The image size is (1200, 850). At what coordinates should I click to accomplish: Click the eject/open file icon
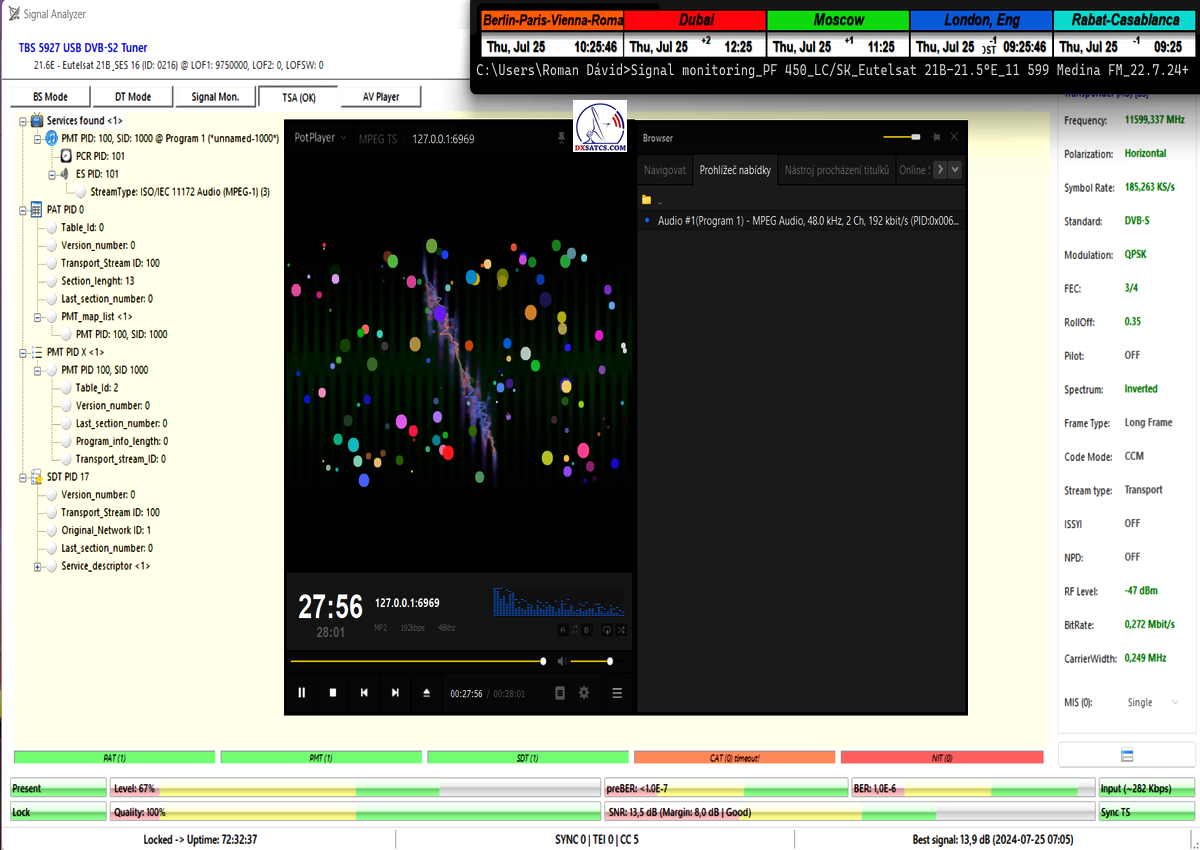[x=427, y=693]
